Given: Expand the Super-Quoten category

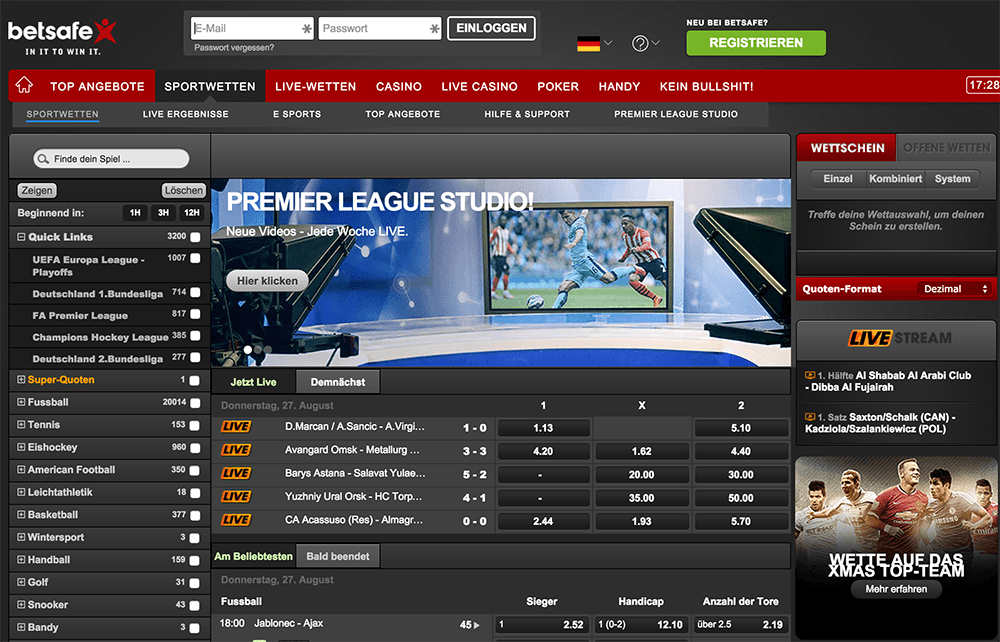Looking at the screenshot, I should click(x=21, y=379).
